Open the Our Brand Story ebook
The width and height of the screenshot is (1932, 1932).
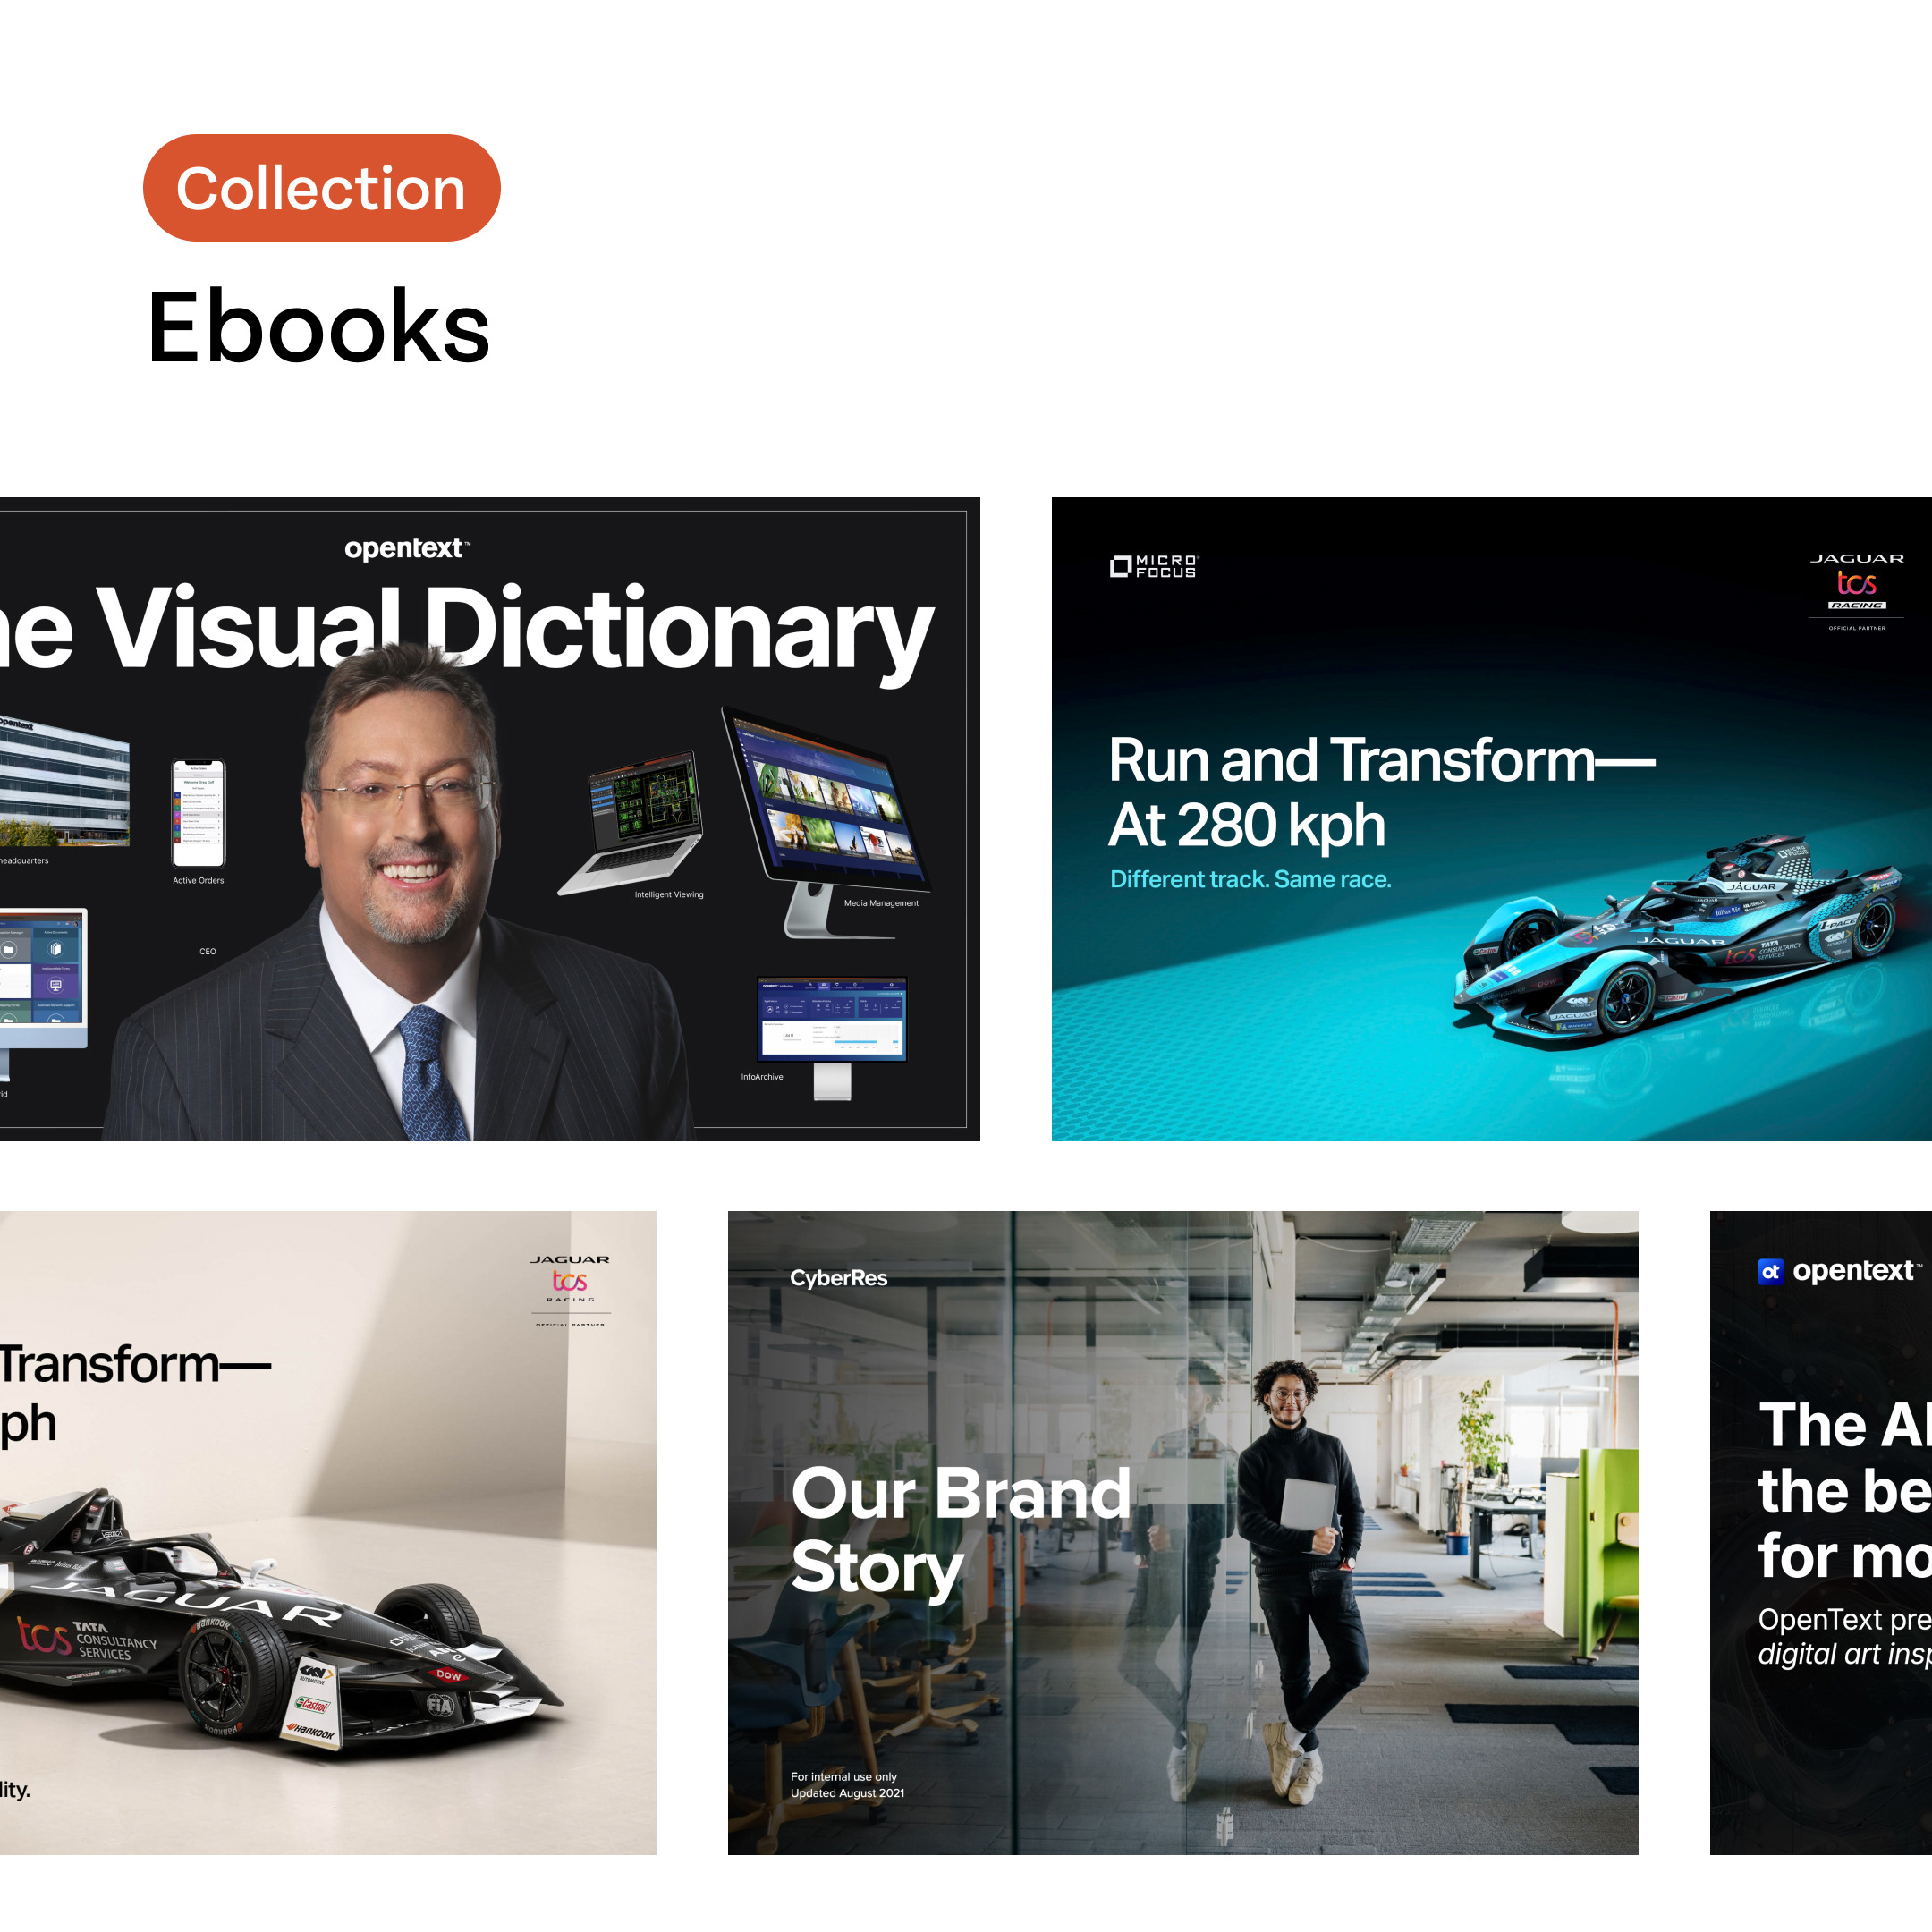tap(1183, 1533)
